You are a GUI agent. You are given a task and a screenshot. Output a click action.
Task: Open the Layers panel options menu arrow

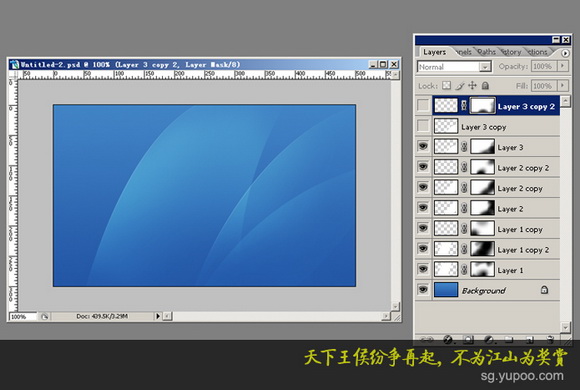(x=565, y=53)
